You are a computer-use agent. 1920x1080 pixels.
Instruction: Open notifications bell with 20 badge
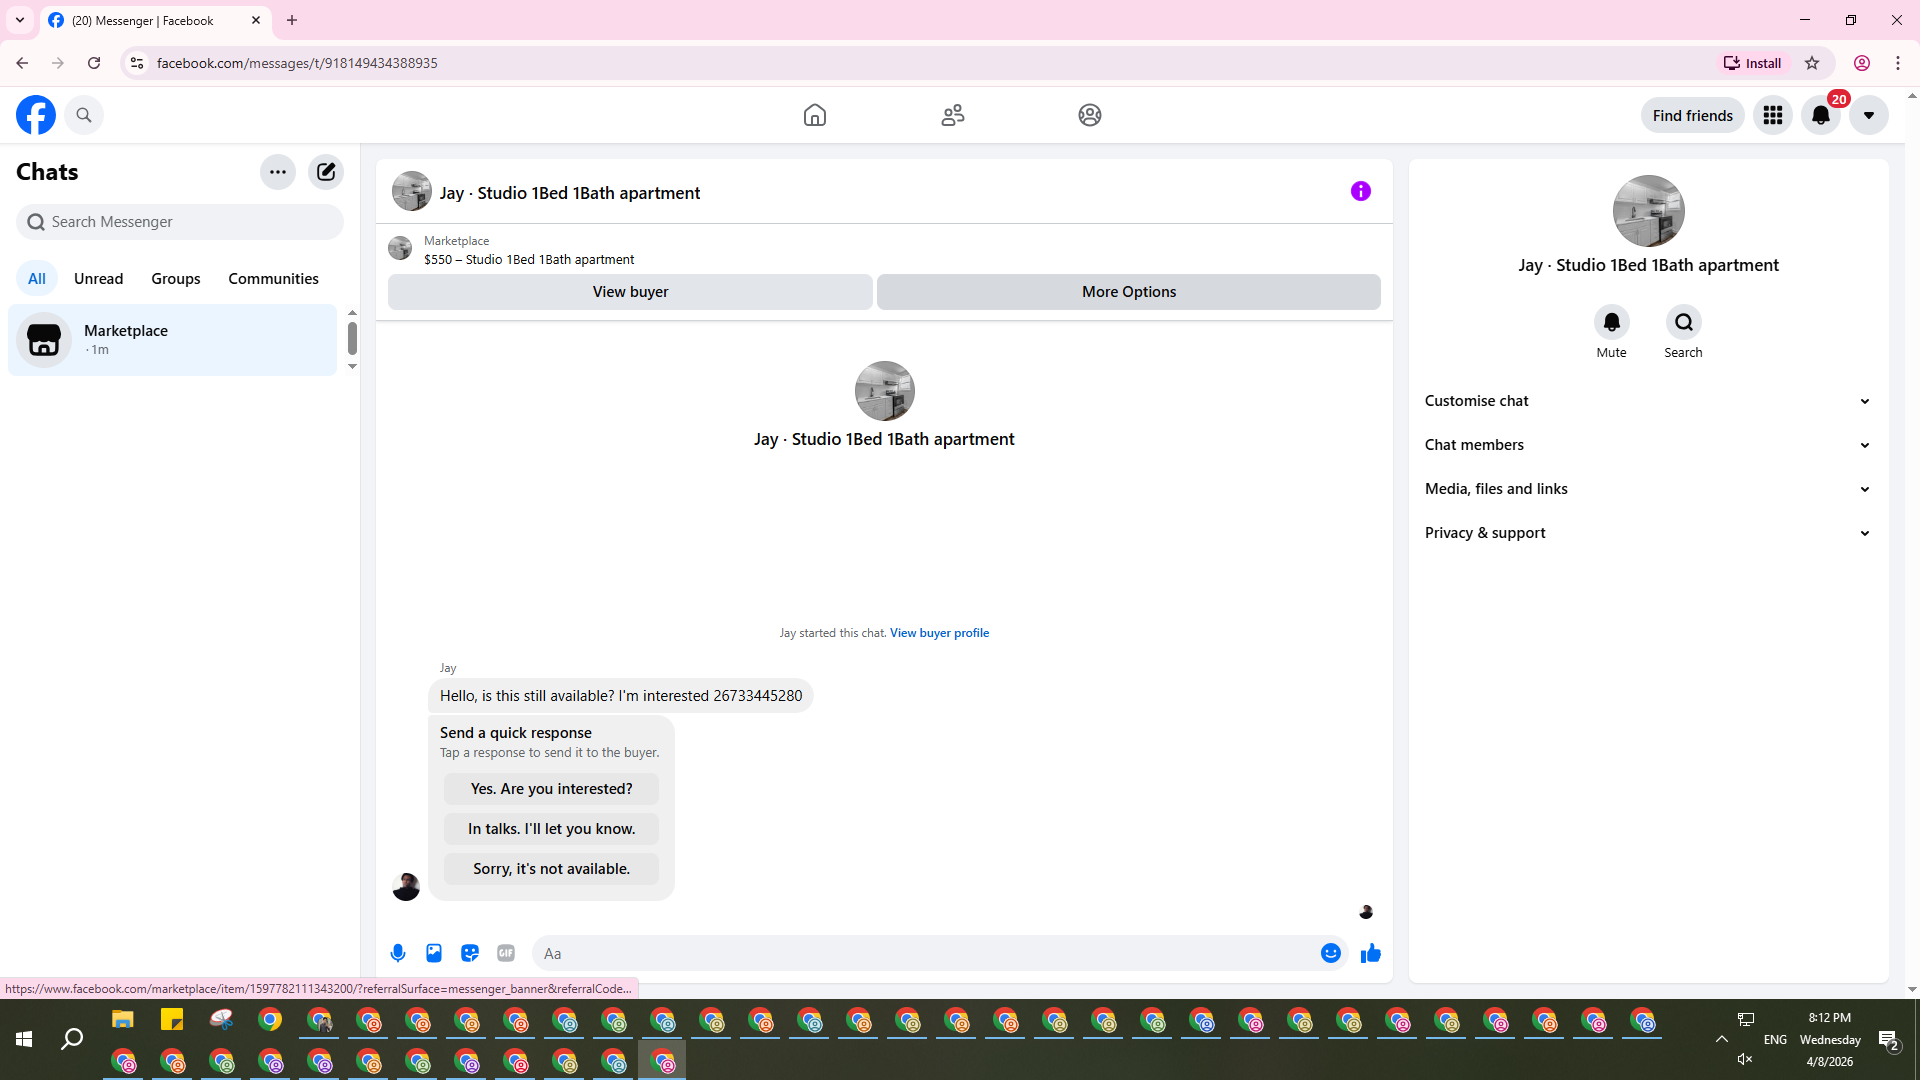click(x=1821, y=115)
